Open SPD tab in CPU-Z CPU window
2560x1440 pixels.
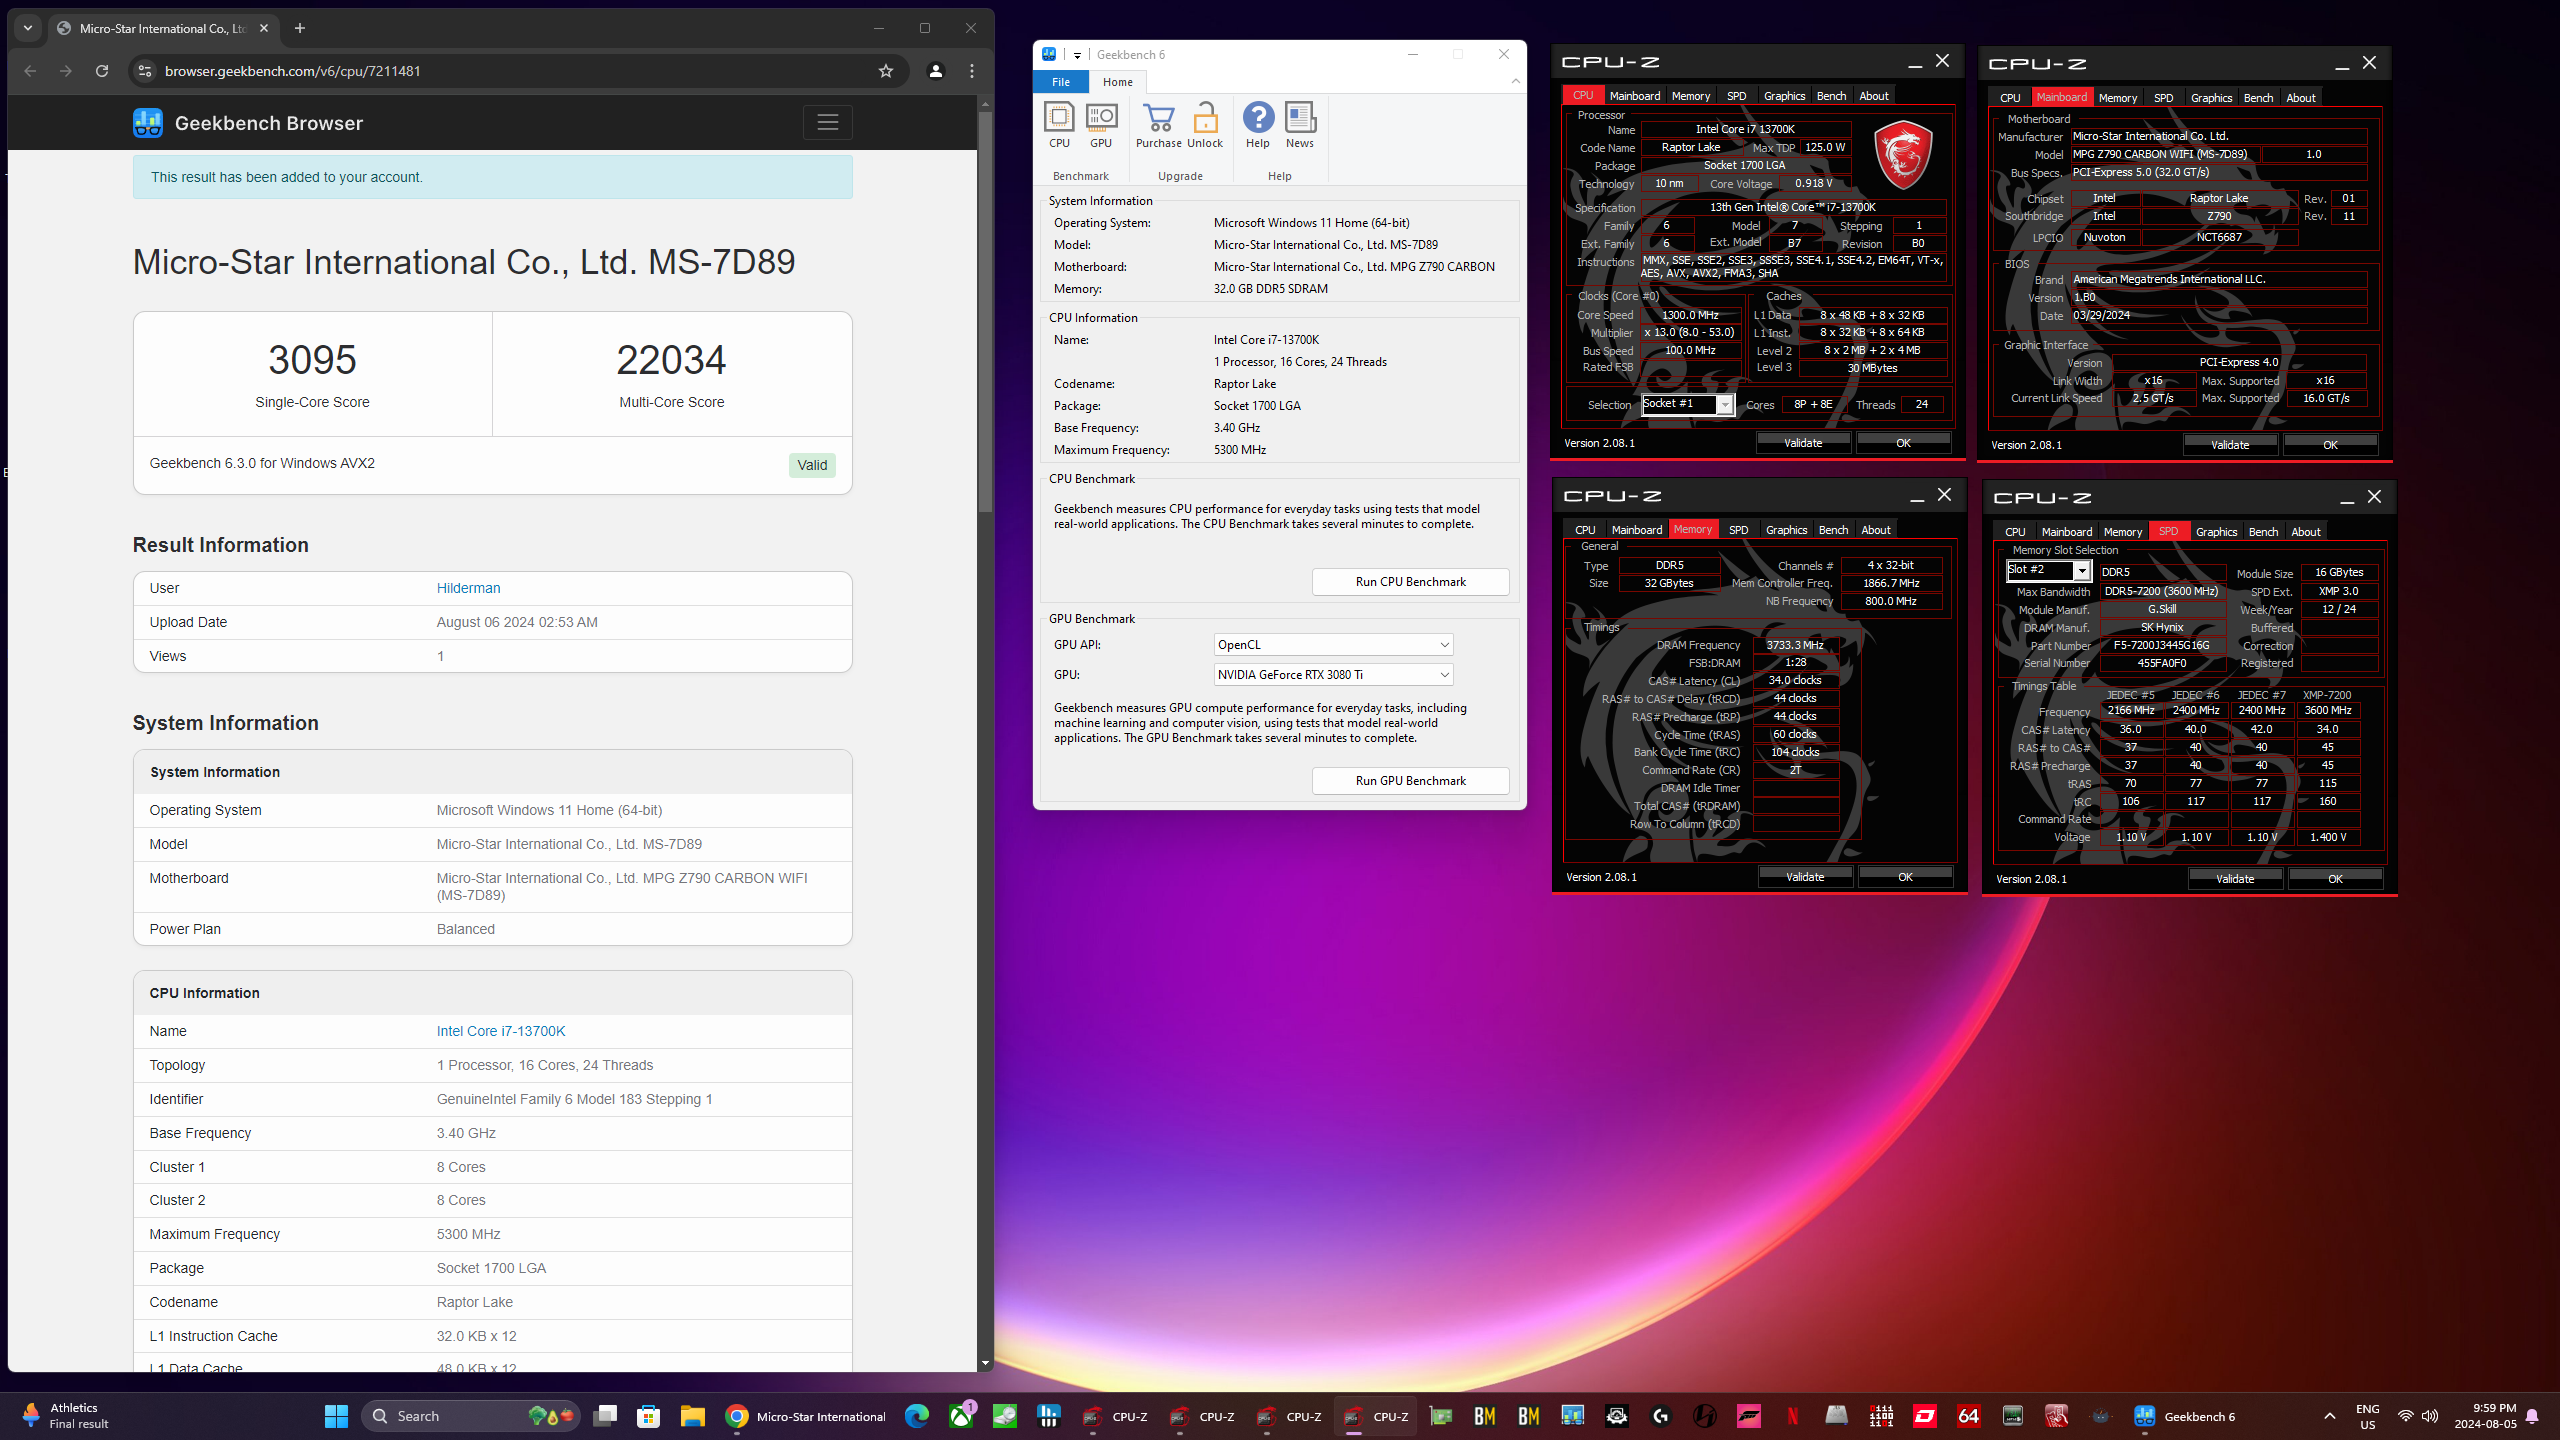click(1737, 96)
